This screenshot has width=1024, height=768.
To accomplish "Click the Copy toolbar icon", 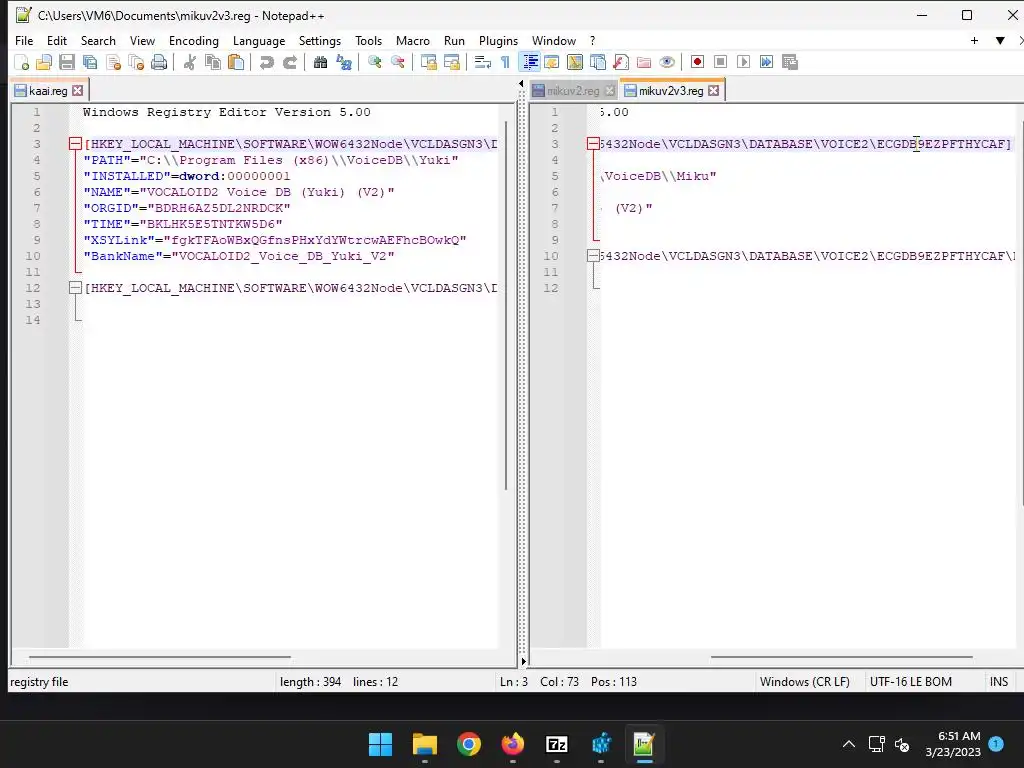I will [213, 62].
